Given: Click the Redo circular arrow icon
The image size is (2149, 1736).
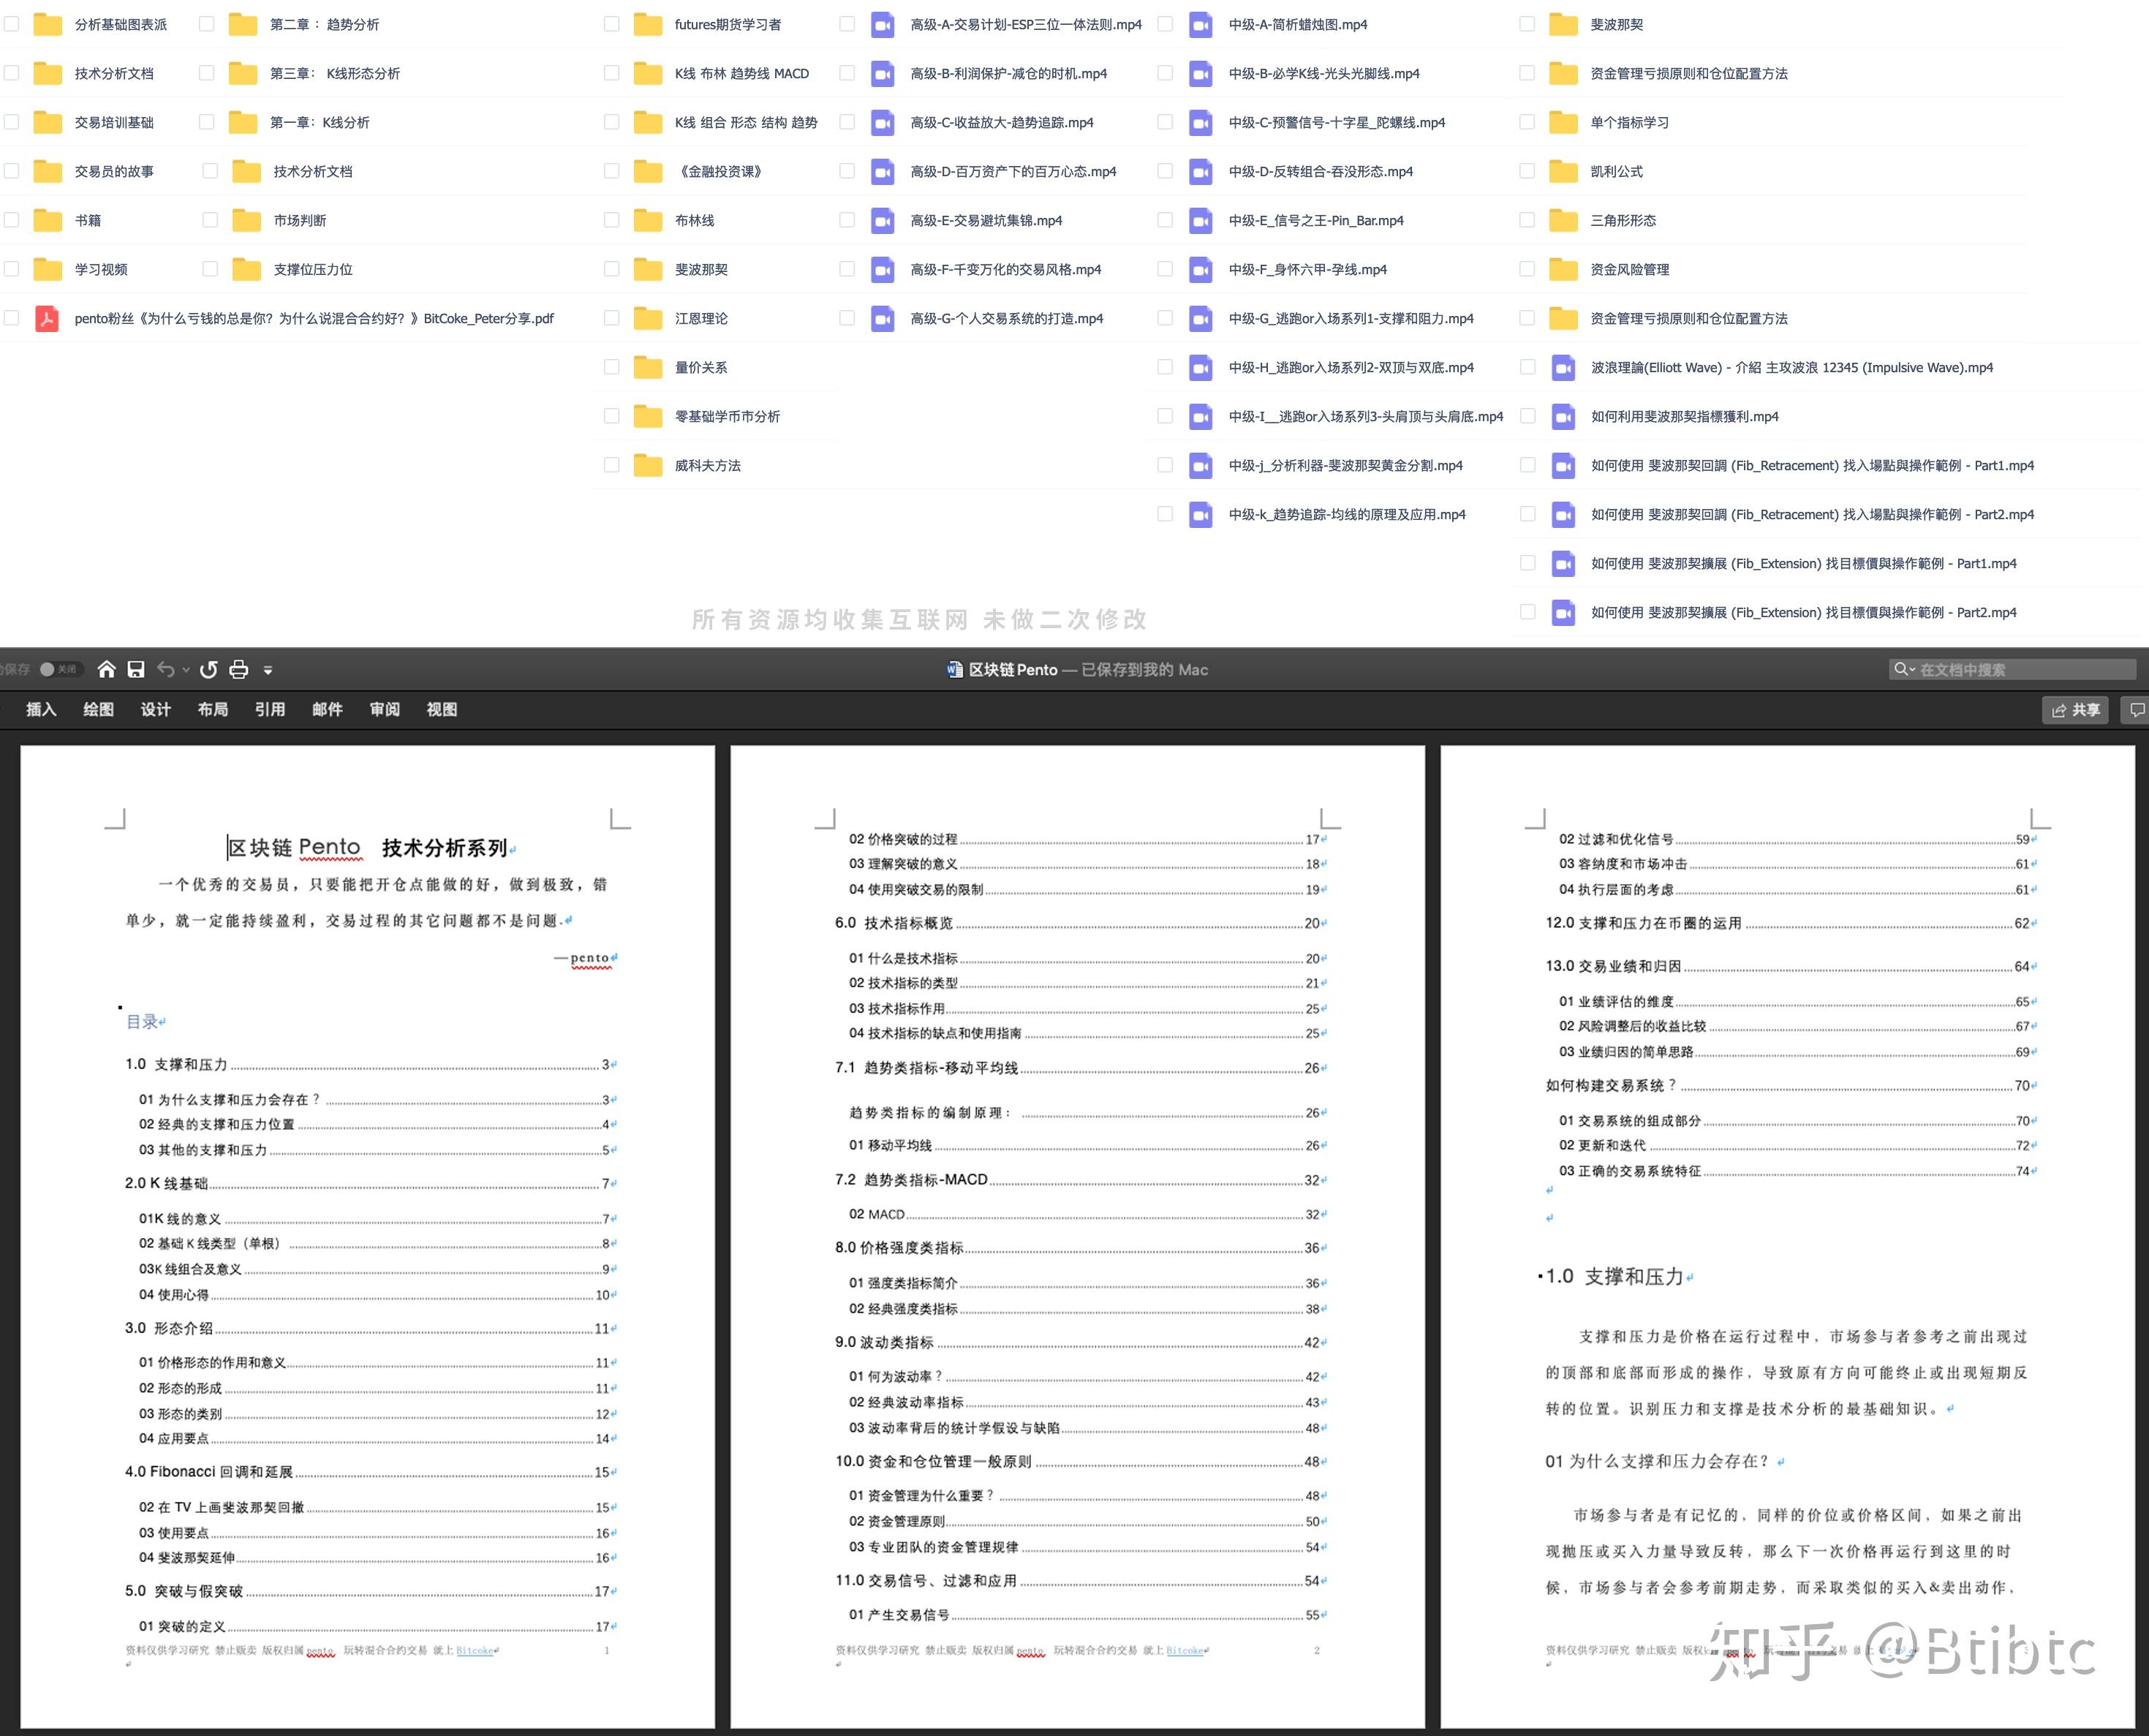Looking at the screenshot, I should (208, 669).
